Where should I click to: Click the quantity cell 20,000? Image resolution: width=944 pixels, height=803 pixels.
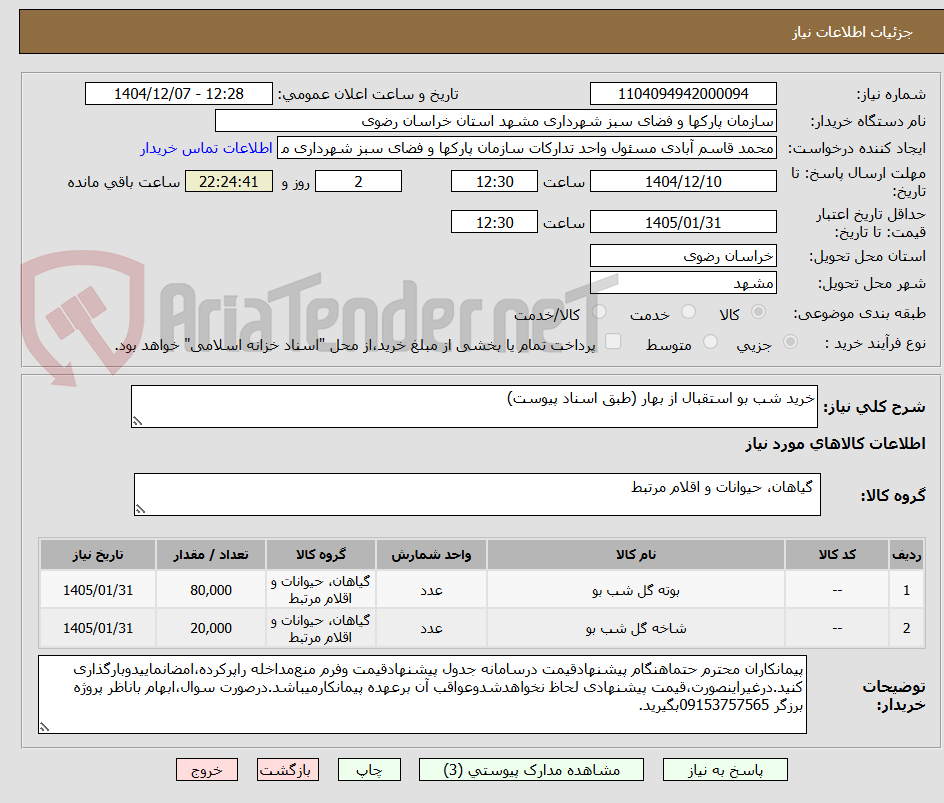pos(211,628)
